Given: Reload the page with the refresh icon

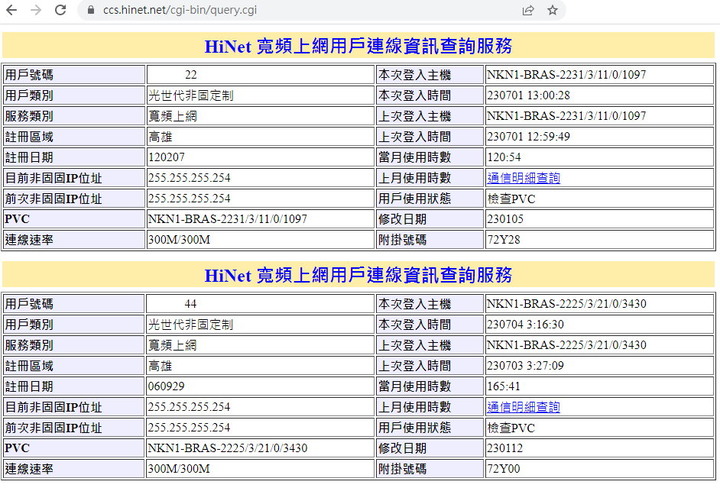Looking at the screenshot, I should (60, 10).
